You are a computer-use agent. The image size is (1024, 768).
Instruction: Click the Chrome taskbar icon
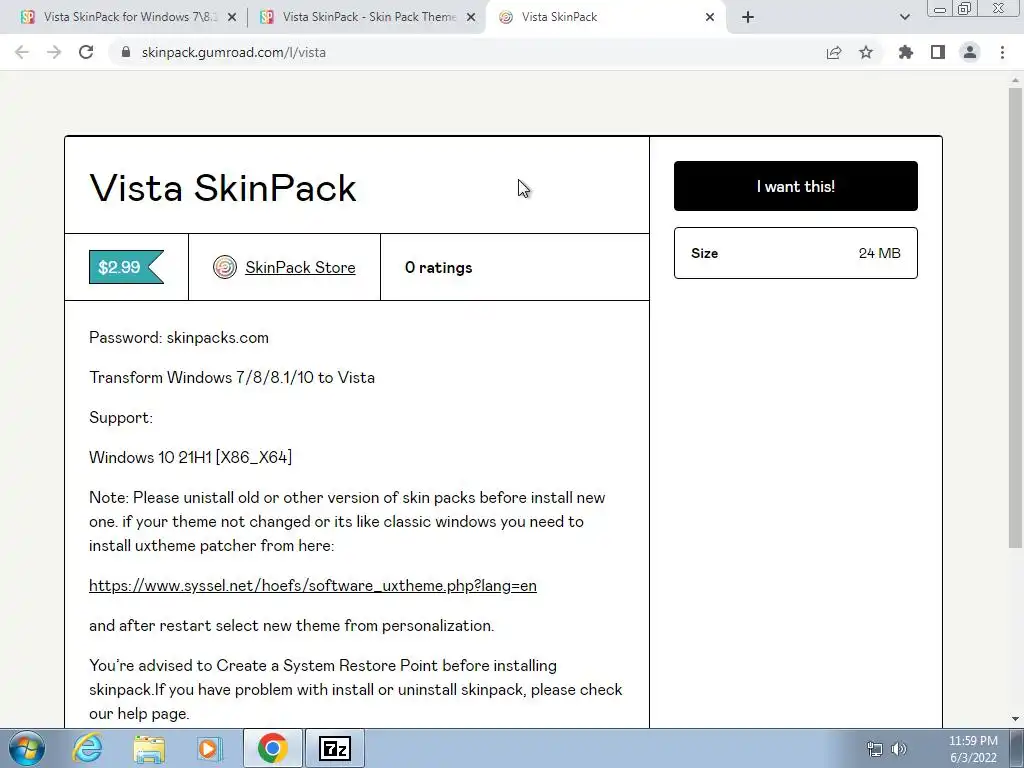tap(272, 748)
